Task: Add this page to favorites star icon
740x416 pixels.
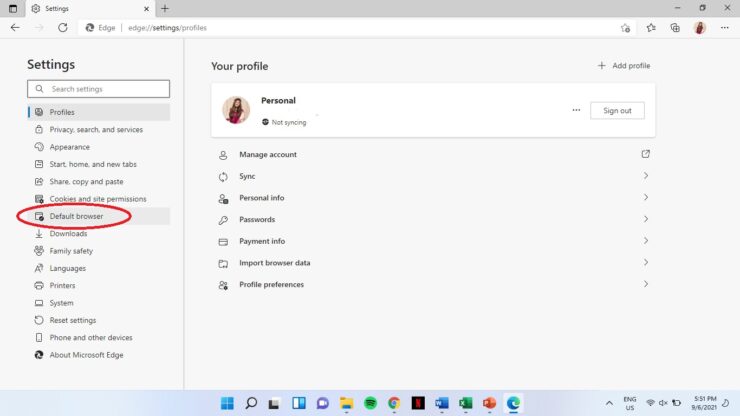Action: tap(625, 28)
